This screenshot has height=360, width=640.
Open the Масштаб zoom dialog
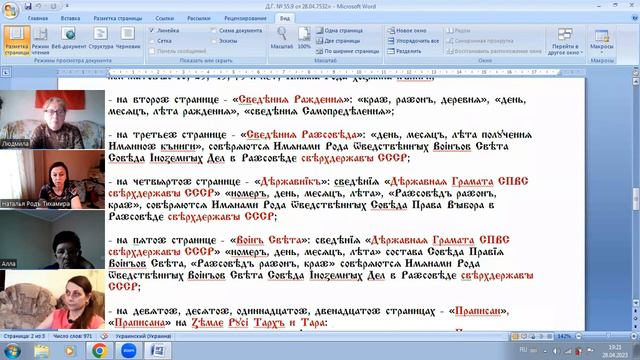tap(282, 38)
